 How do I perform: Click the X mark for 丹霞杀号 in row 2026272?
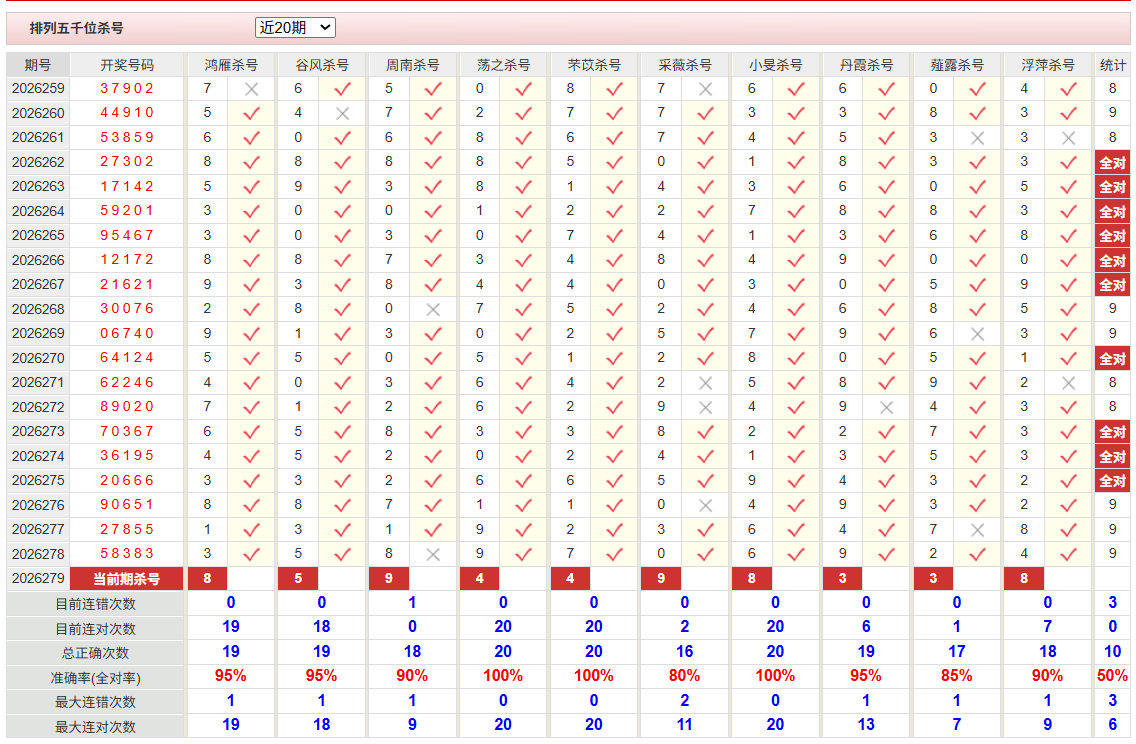pyautogui.click(x=886, y=407)
